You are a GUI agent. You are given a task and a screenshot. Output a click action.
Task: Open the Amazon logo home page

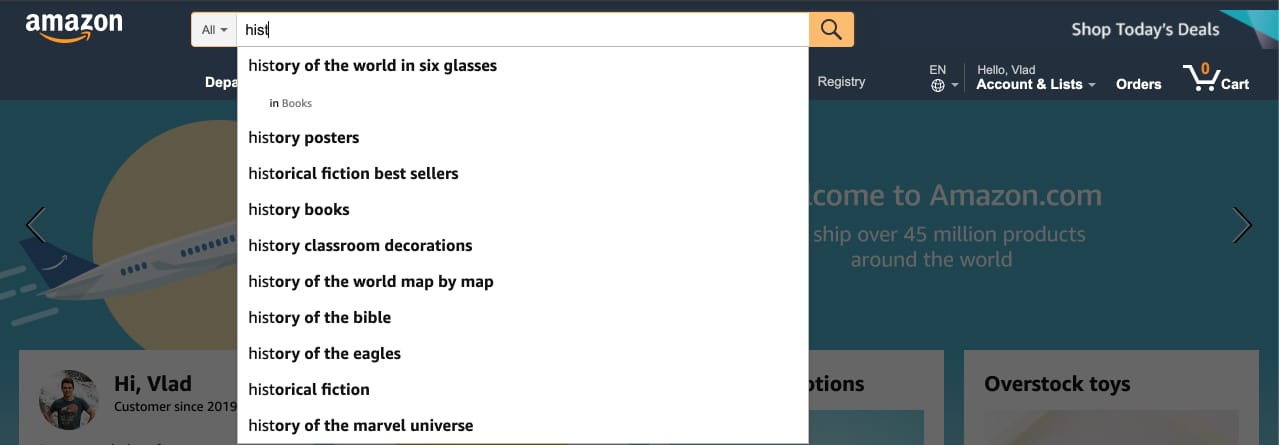[74, 29]
